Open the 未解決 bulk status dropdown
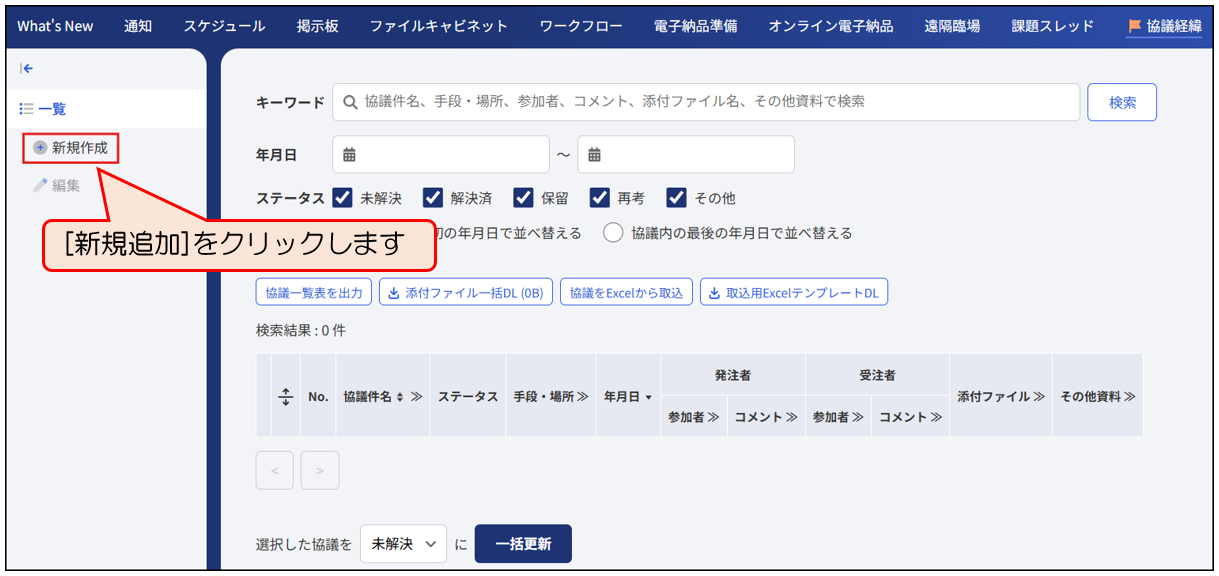1219x576 pixels. pyautogui.click(x=403, y=544)
